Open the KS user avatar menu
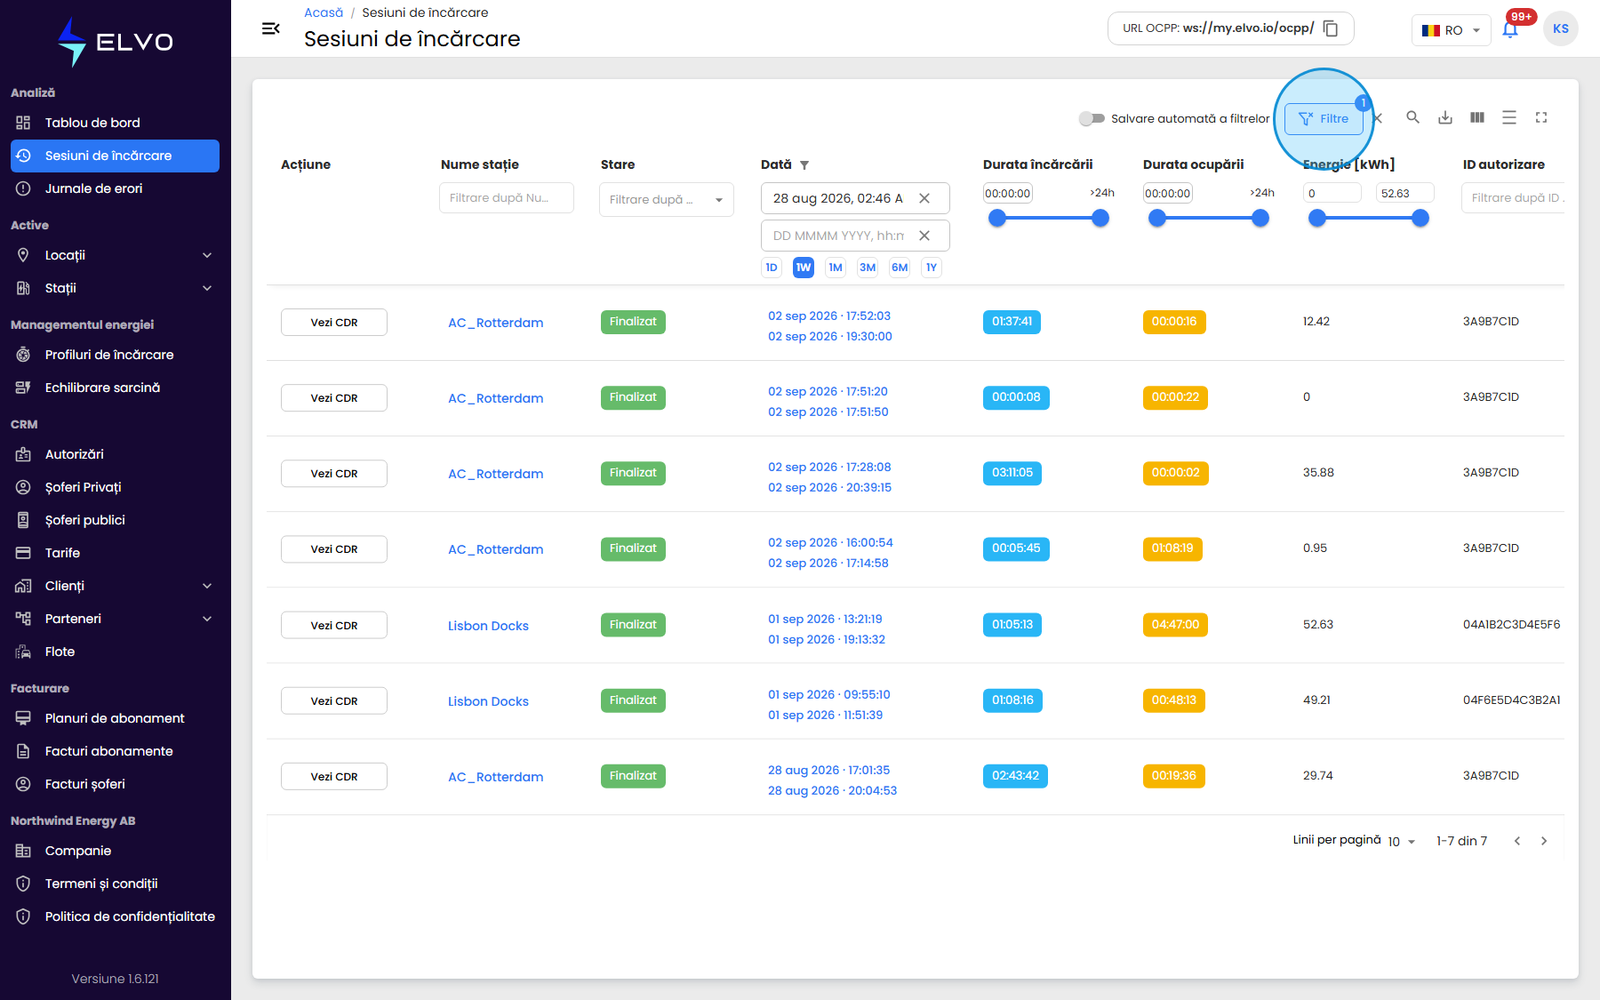1600x1000 pixels. pyautogui.click(x=1561, y=29)
